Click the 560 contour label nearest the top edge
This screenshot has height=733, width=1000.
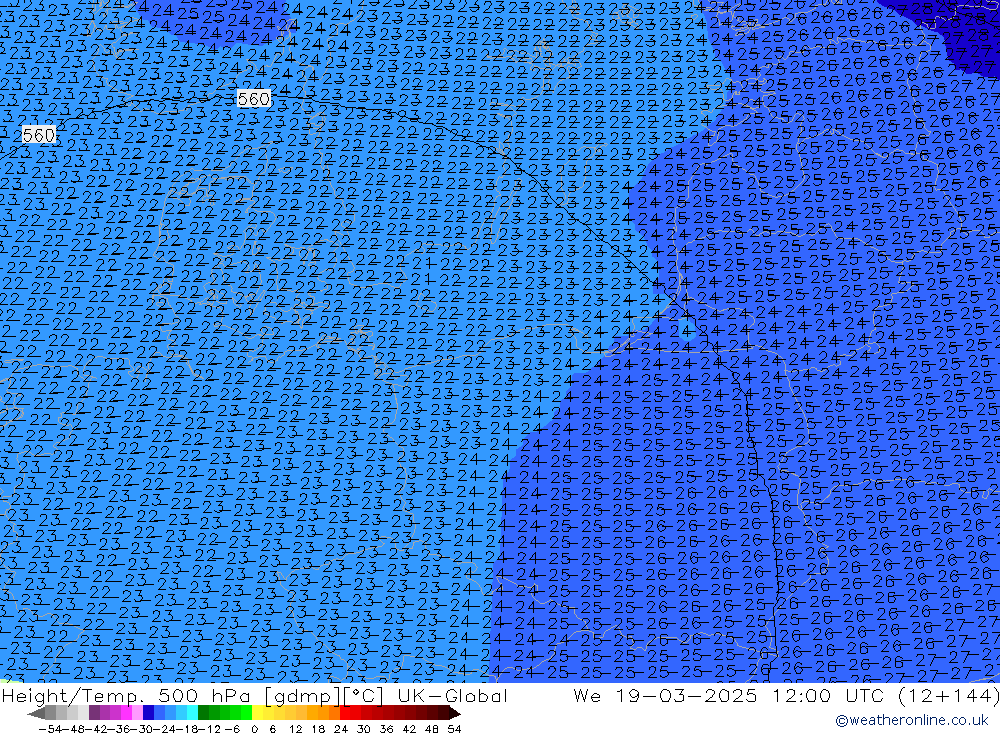253,99
